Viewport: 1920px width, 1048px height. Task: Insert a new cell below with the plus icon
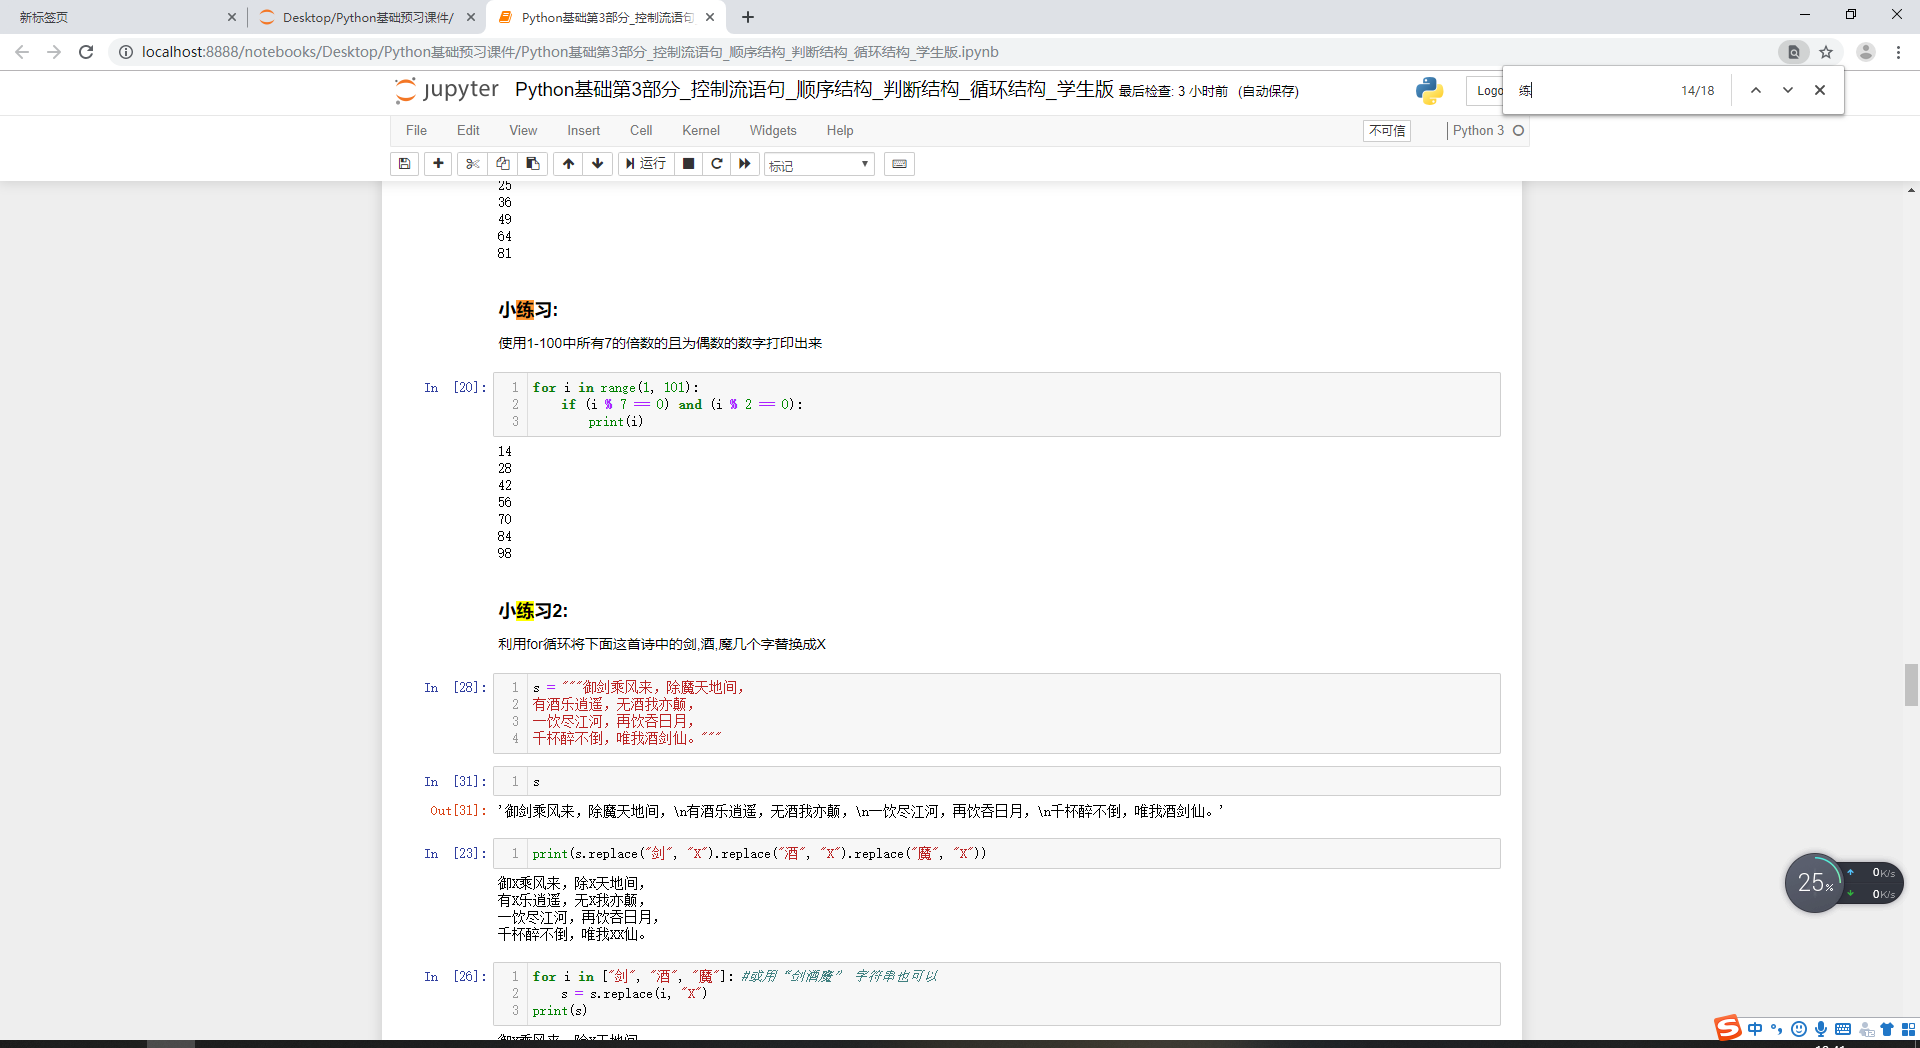tap(438, 164)
